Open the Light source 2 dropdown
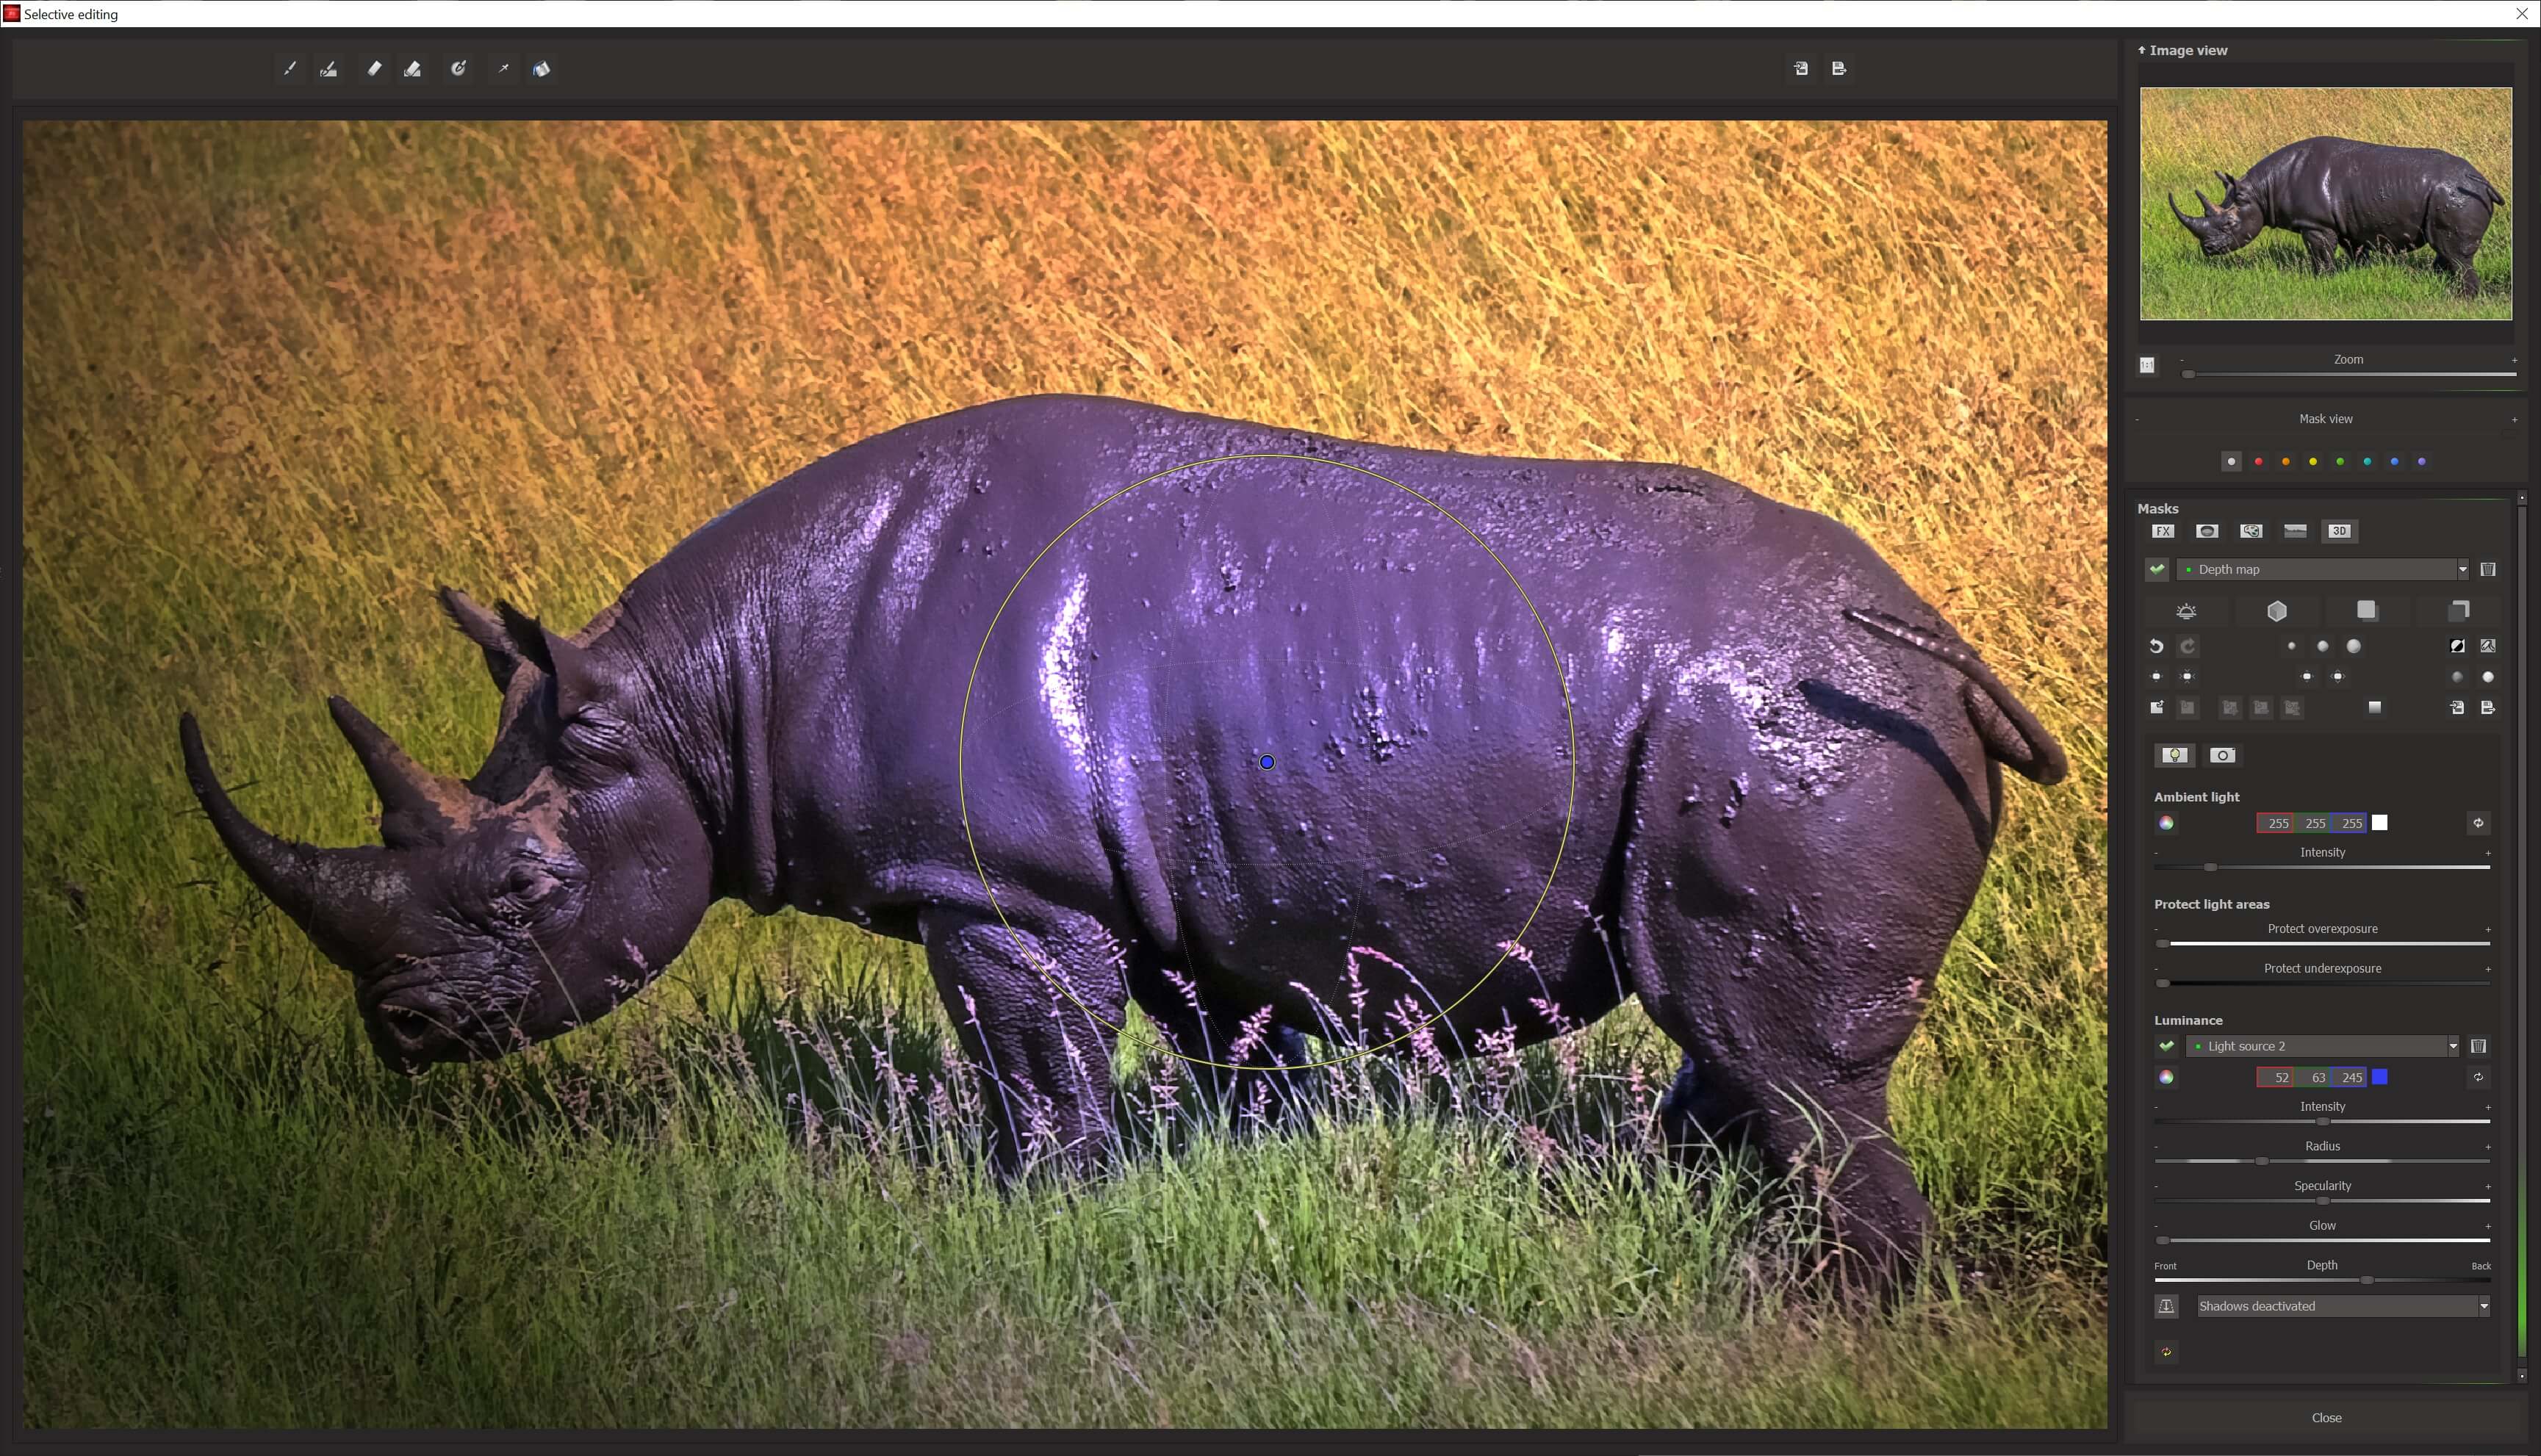The width and height of the screenshot is (2541, 1456). point(2452,1046)
